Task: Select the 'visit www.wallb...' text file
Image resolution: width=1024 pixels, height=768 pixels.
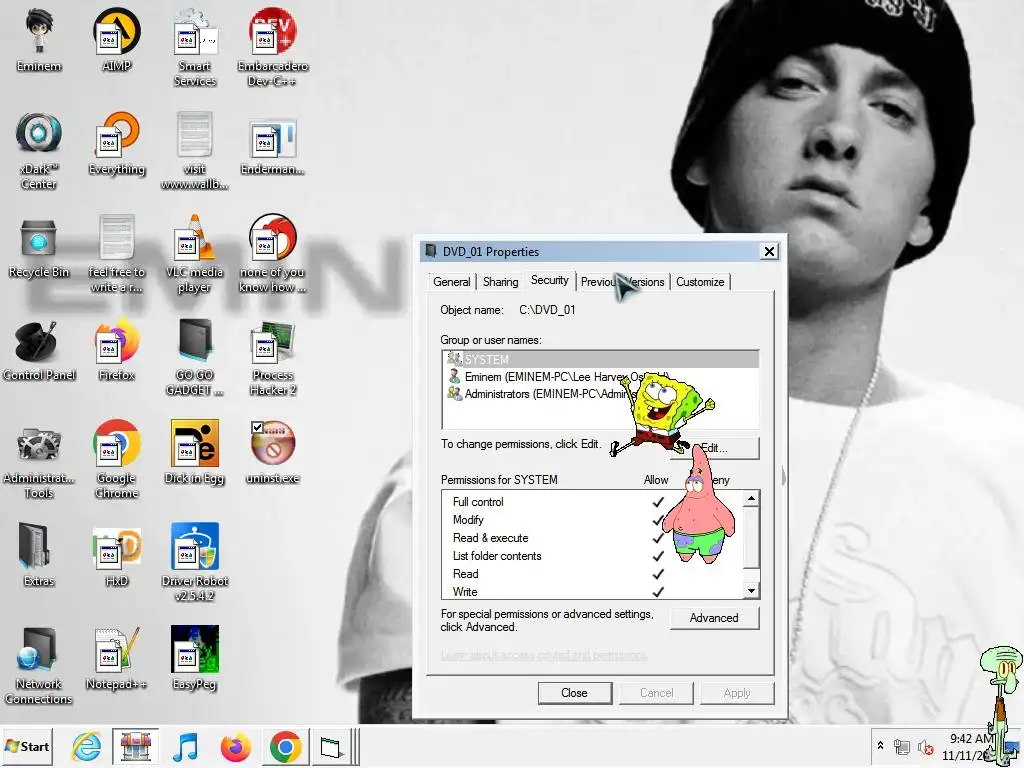Action: 195,150
